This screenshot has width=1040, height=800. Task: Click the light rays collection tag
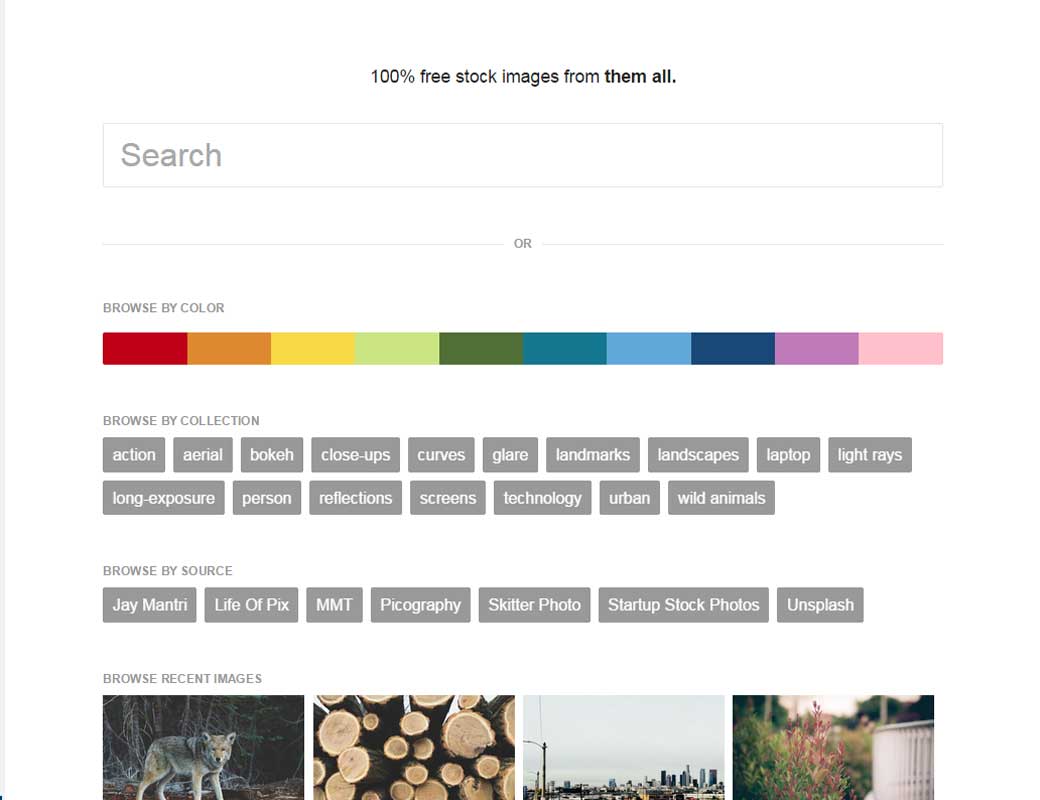click(869, 455)
